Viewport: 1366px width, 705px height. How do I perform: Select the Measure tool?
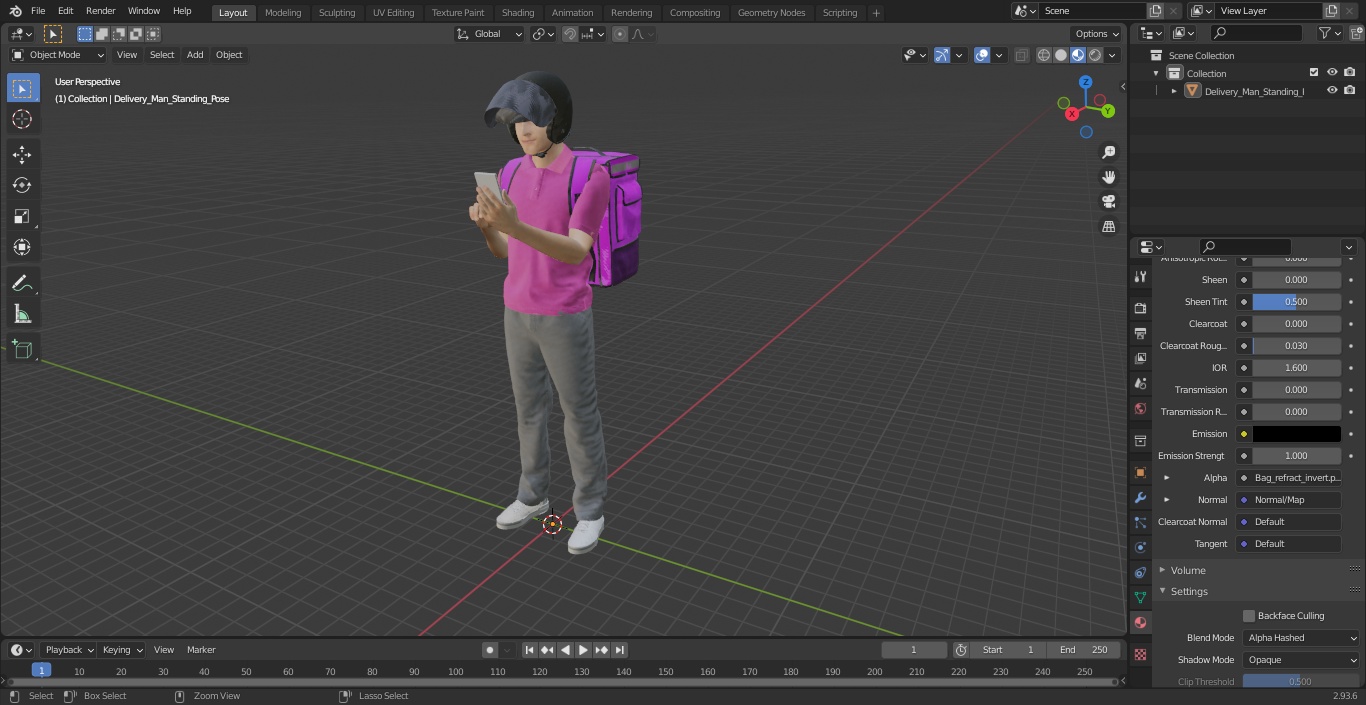(22, 315)
